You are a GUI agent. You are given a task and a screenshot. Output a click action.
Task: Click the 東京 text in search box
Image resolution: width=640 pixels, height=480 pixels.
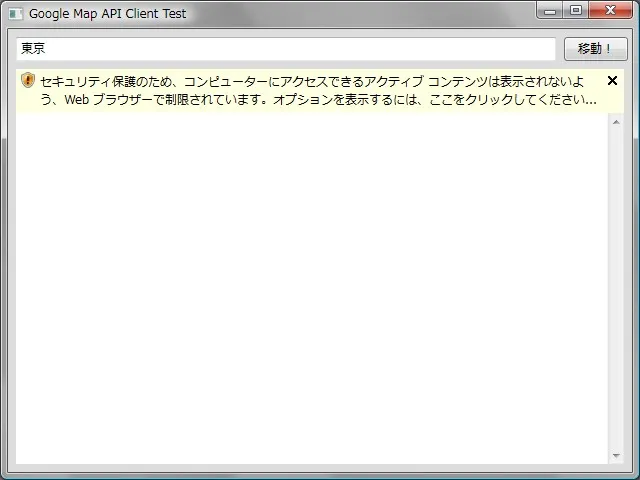(33, 49)
